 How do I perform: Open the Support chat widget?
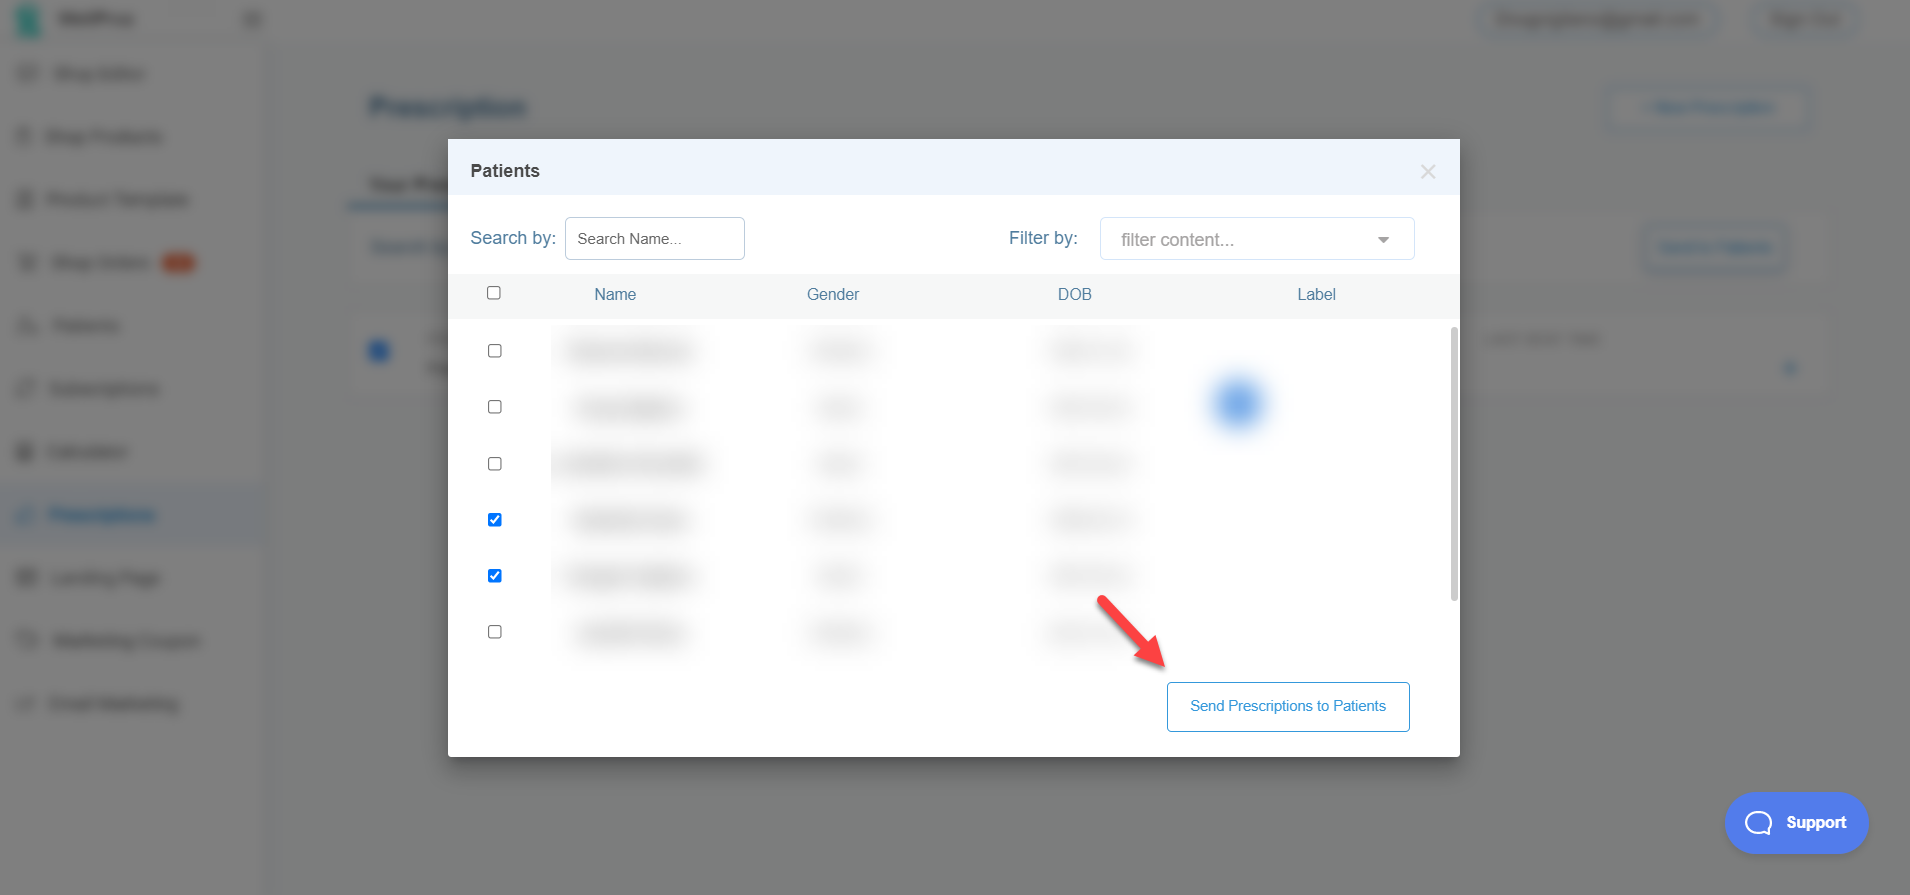(x=1796, y=822)
